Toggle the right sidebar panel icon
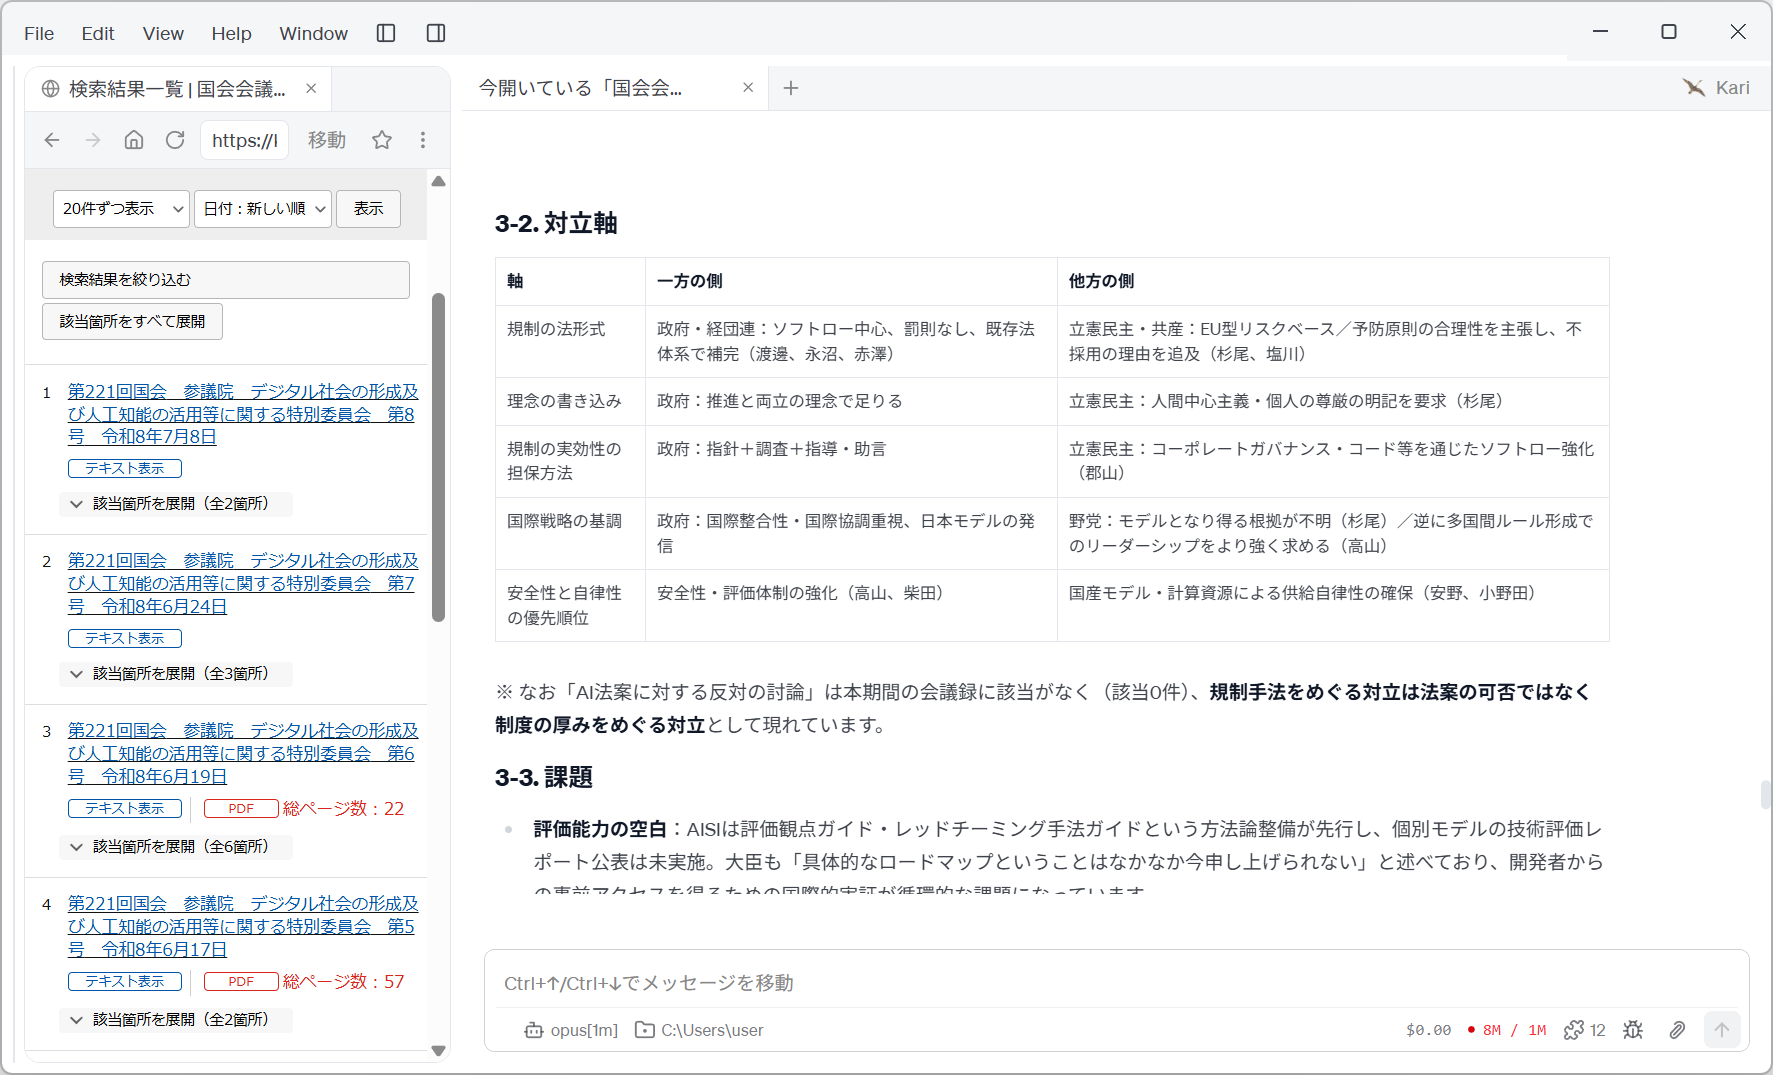The height and width of the screenshot is (1075, 1773). point(436,33)
